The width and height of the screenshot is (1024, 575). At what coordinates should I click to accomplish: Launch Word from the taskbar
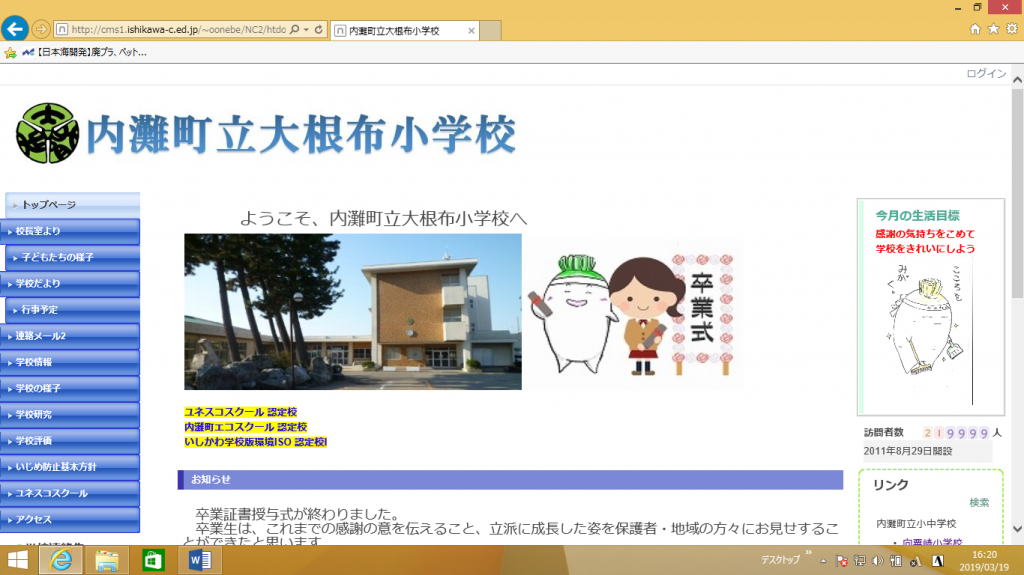point(198,560)
